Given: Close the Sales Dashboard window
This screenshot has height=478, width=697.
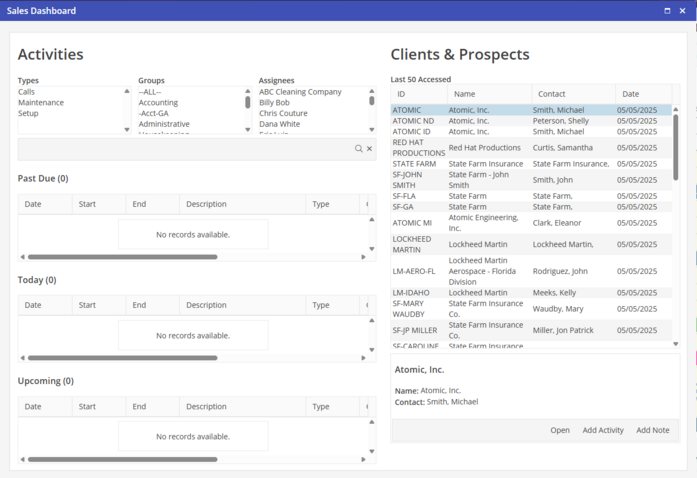Looking at the screenshot, I should 683,11.
